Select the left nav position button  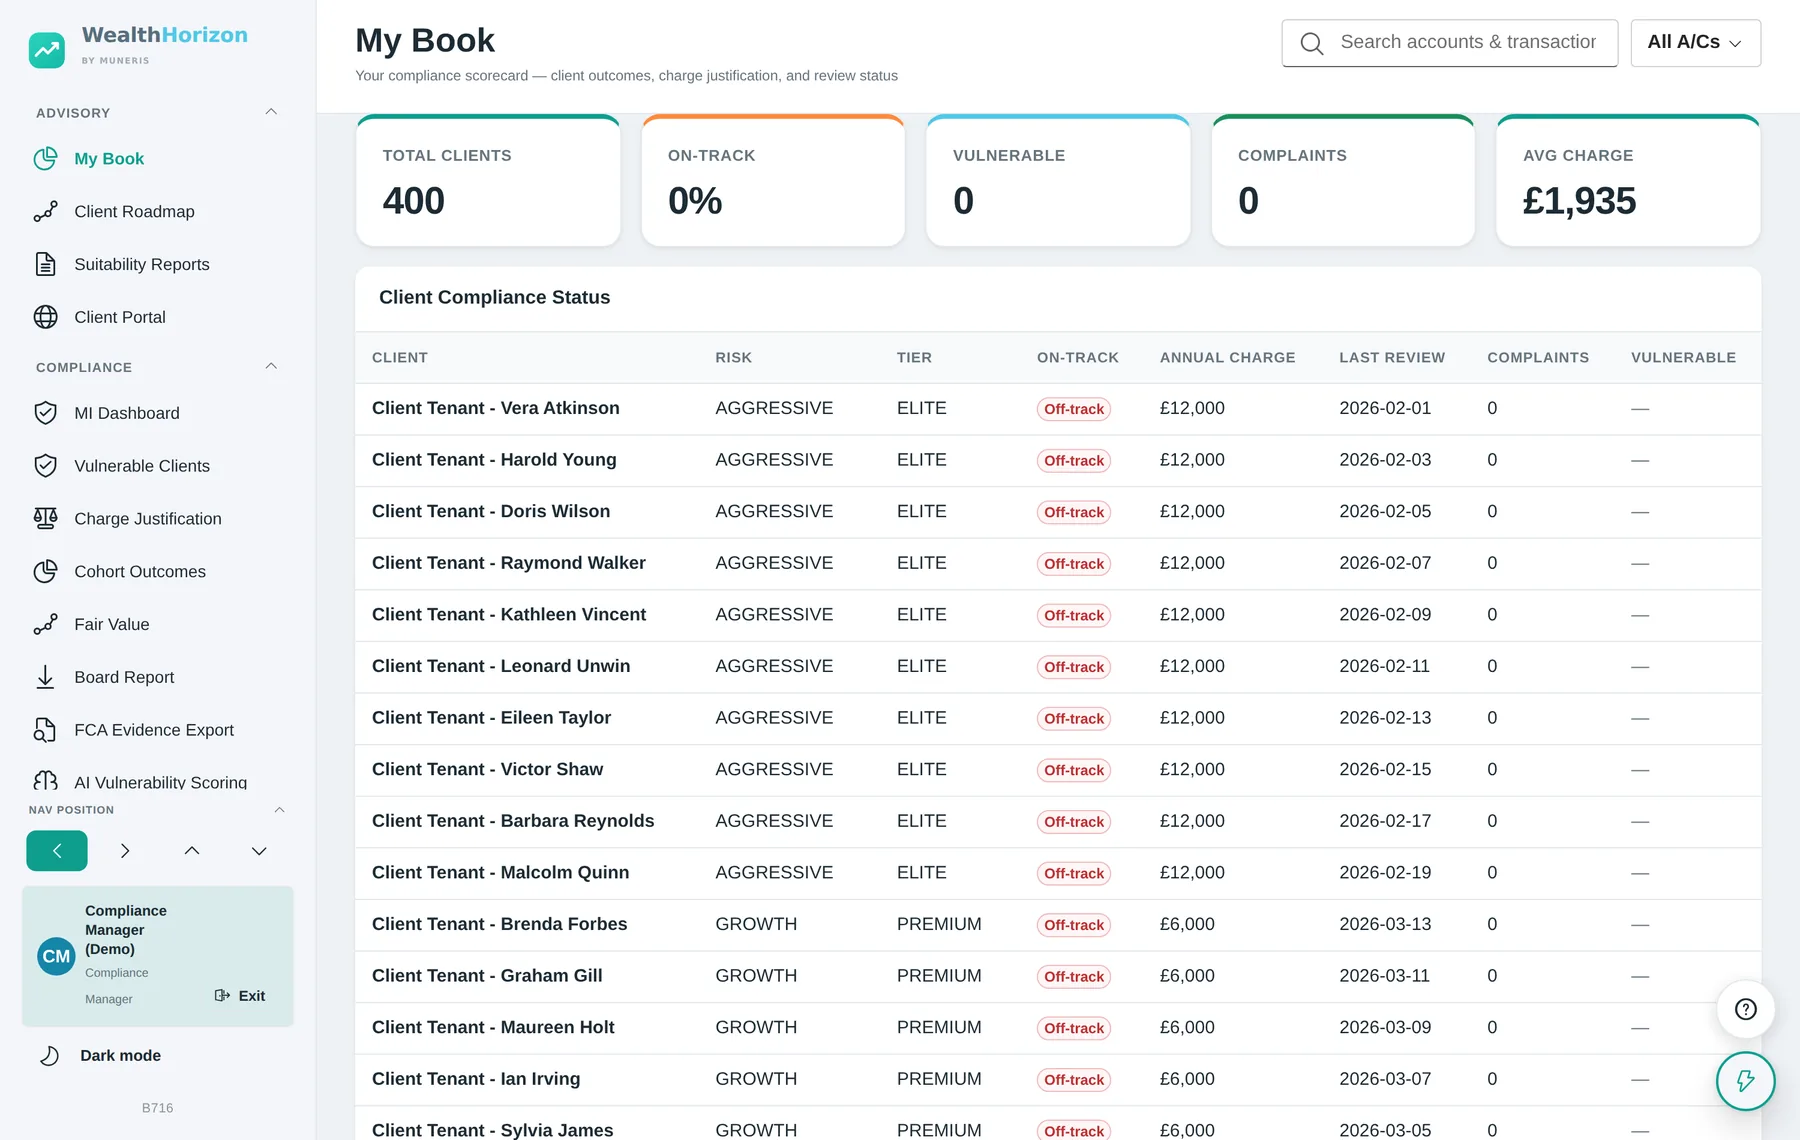coord(57,851)
